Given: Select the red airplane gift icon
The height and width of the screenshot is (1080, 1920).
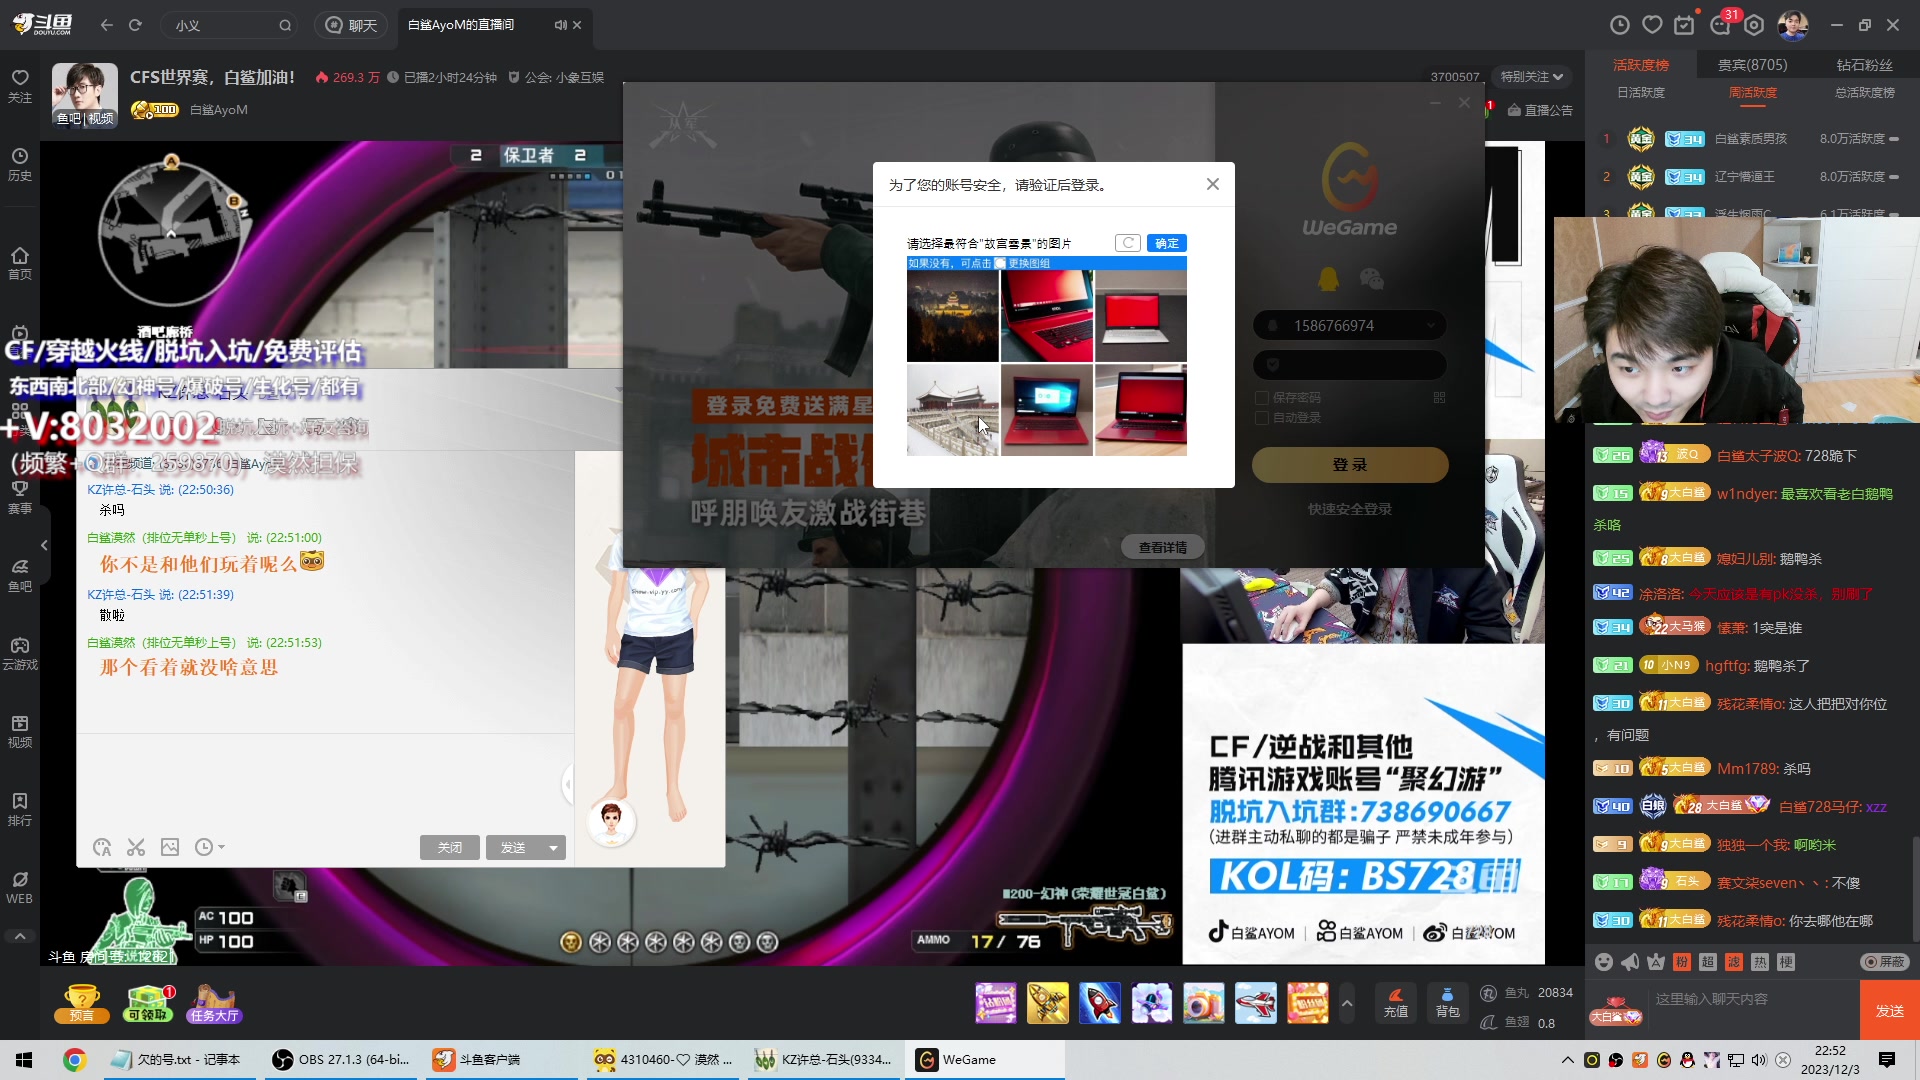Looking at the screenshot, I should click(1255, 1003).
